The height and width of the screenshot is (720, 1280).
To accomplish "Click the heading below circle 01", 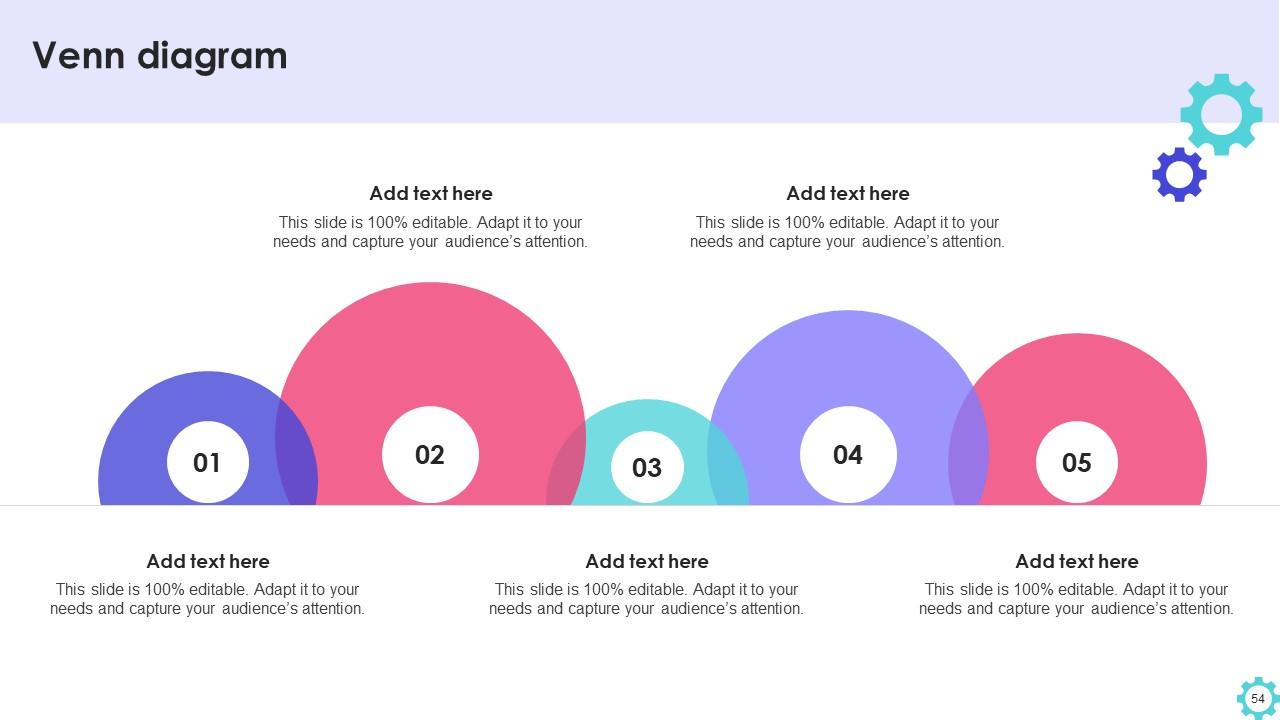I will pos(208,561).
